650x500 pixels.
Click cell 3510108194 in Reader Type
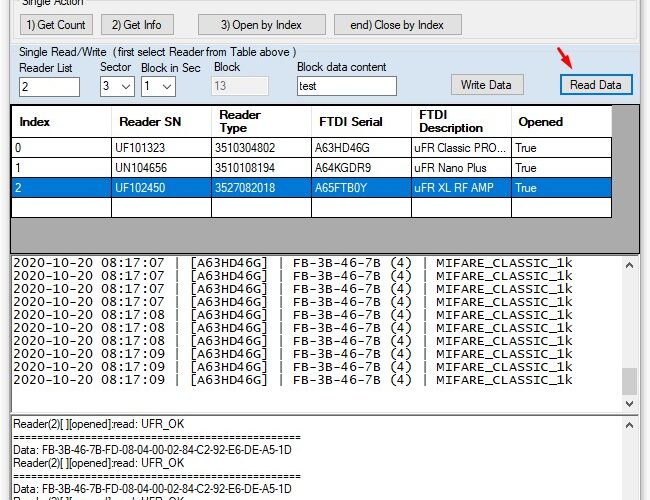(x=261, y=168)
